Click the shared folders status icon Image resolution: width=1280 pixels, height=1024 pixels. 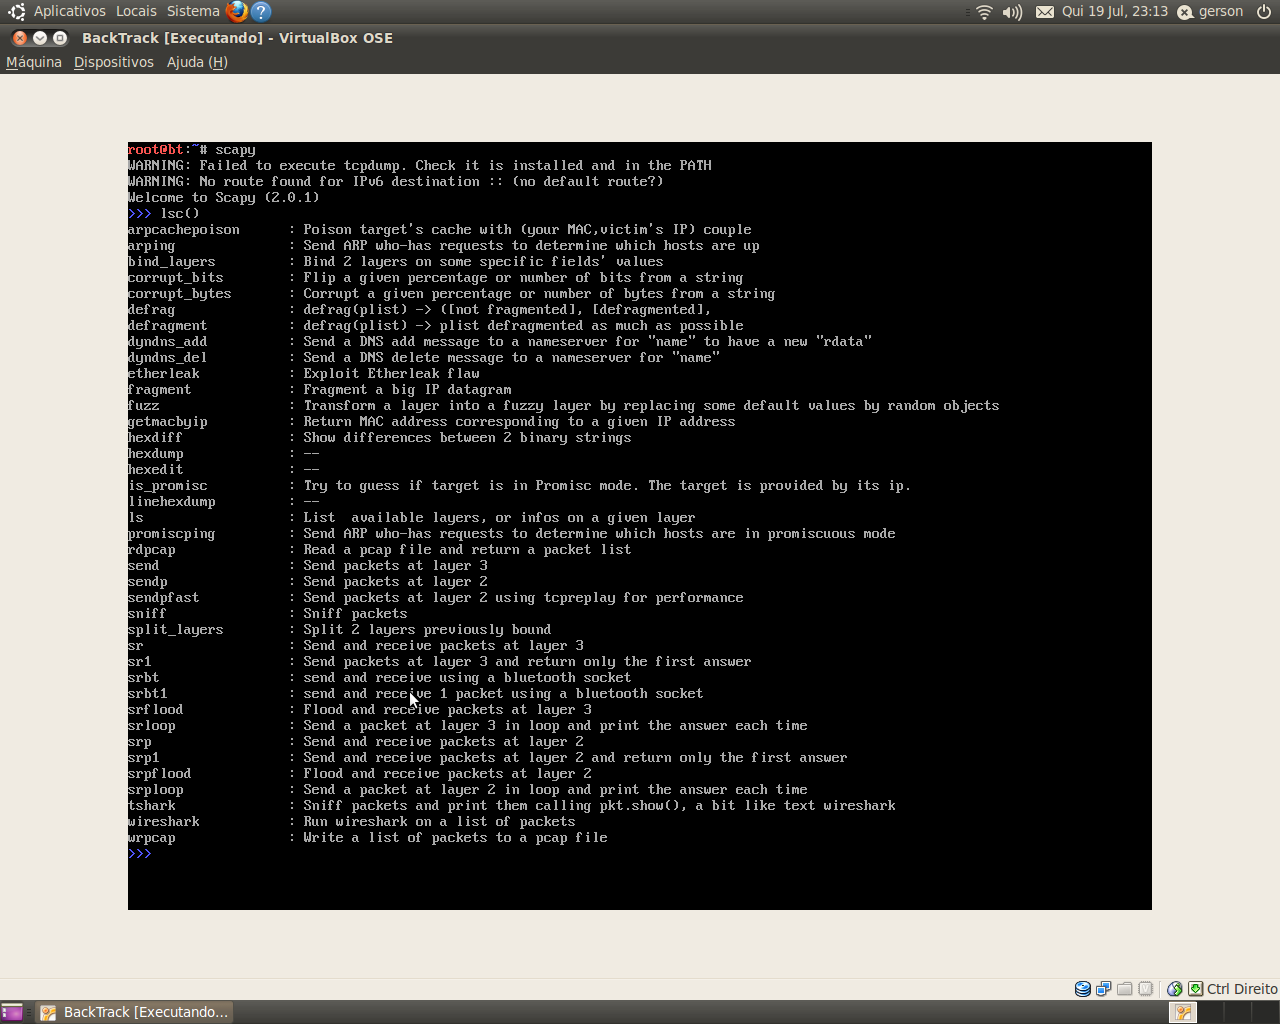click(1124, 989)
